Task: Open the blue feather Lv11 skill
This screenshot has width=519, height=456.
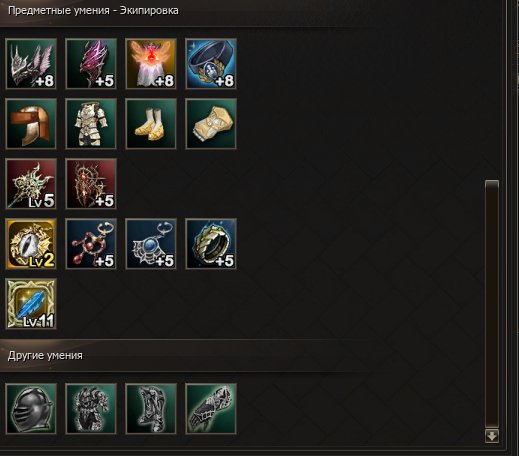Action: pos(31,304)
